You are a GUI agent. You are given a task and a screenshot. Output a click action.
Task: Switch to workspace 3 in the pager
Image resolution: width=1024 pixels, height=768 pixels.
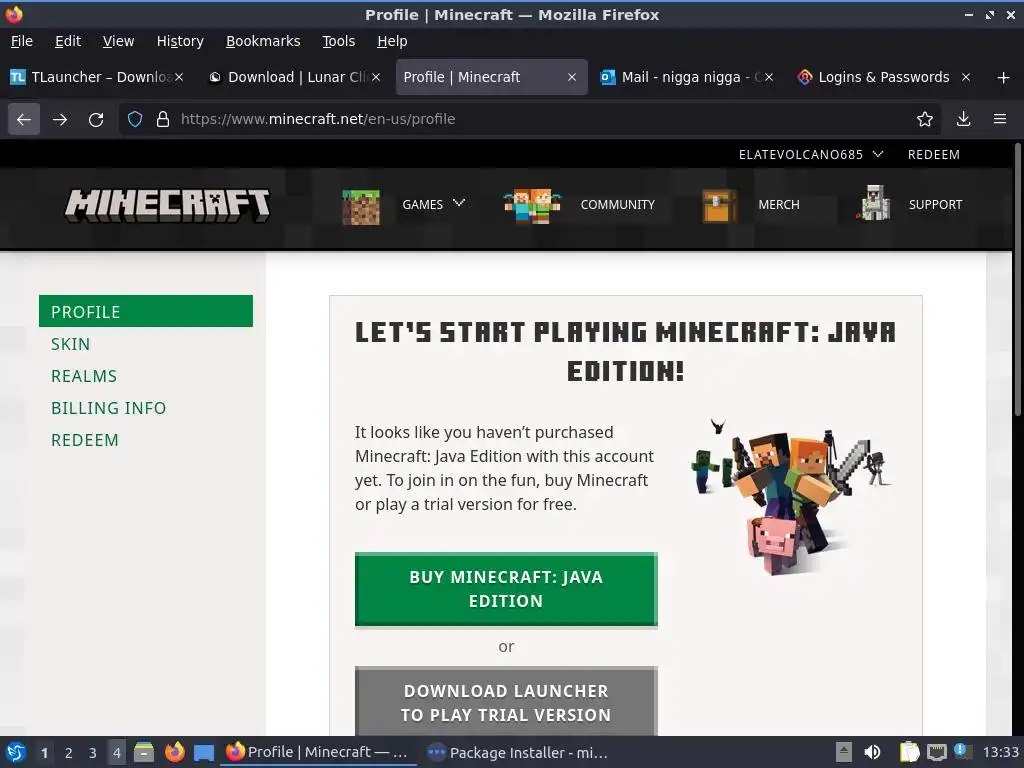pos(93,753)
